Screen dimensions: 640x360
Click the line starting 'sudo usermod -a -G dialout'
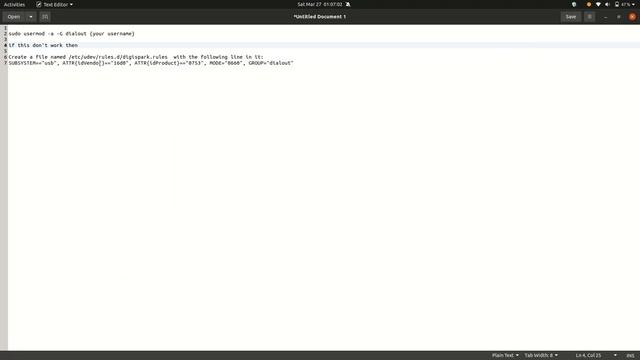tap(71, 33)
